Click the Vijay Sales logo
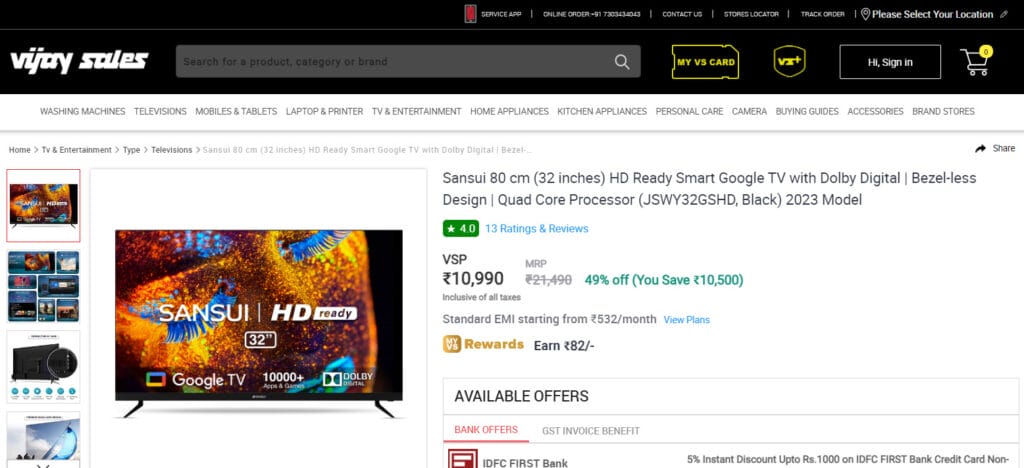1024x468 pixels. [x=79, y=61]
